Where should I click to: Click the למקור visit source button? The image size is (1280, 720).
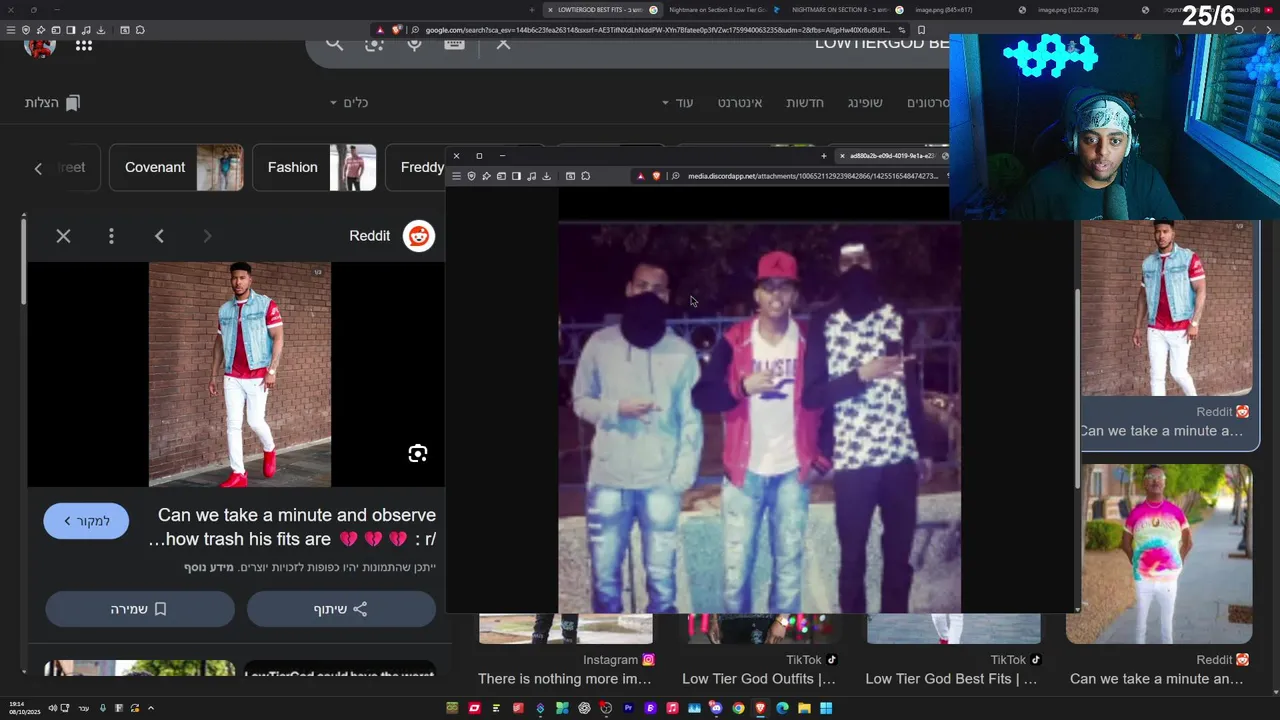pyautogui.click(x=86, y=521)
